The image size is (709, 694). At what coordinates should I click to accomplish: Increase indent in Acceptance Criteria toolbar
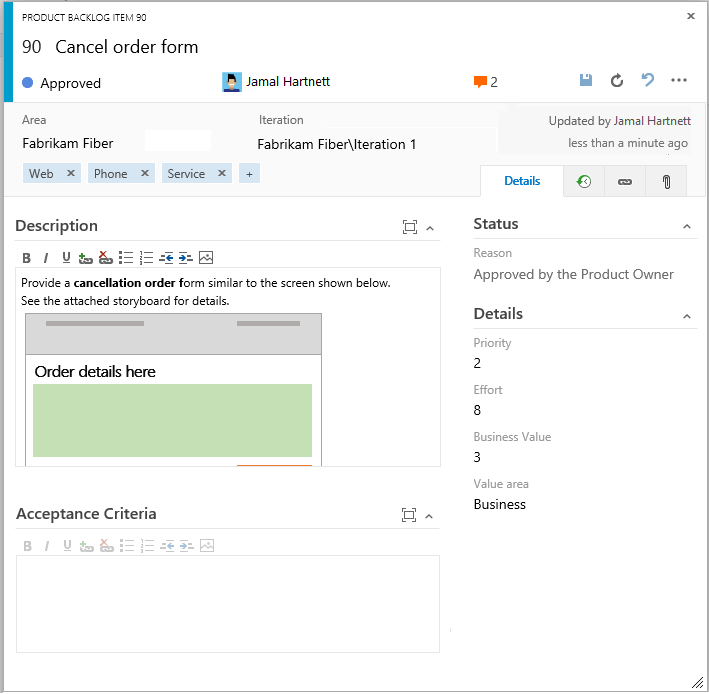pos(186,546)
